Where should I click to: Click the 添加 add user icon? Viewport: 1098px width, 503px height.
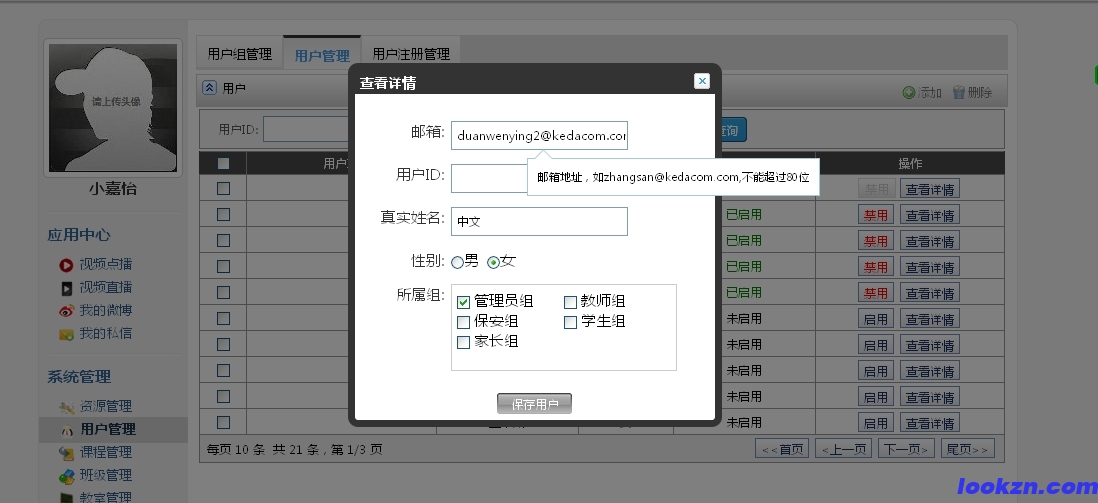(909, 92)
